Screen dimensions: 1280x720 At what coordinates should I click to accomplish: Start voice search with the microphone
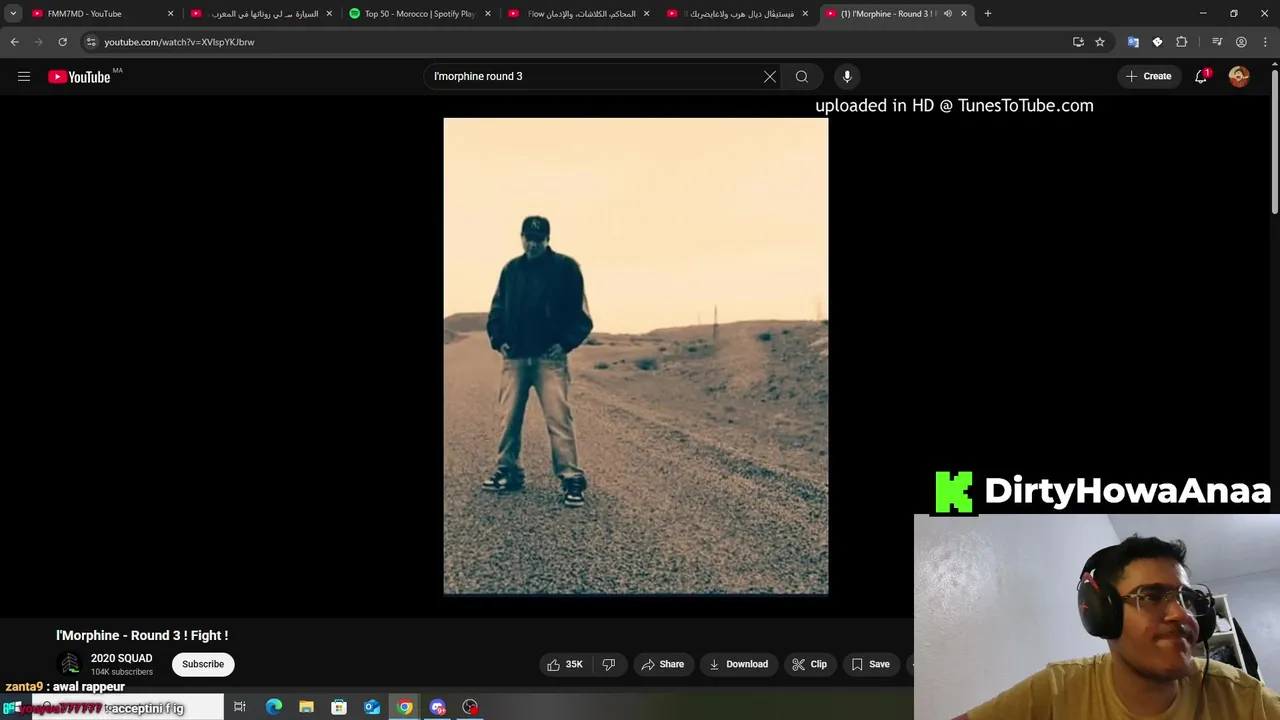pos(847,76)
